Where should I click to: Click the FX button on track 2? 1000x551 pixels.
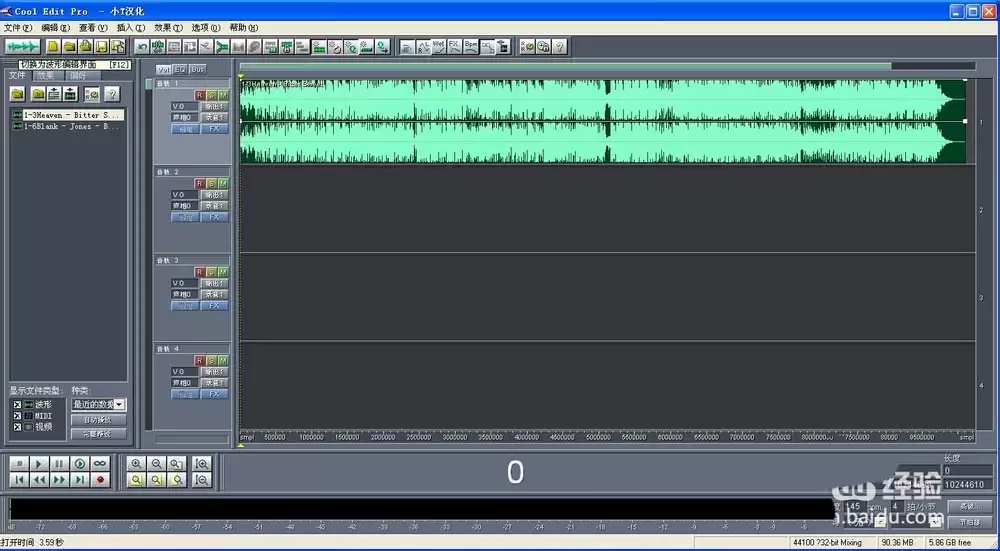coord(214,217)
